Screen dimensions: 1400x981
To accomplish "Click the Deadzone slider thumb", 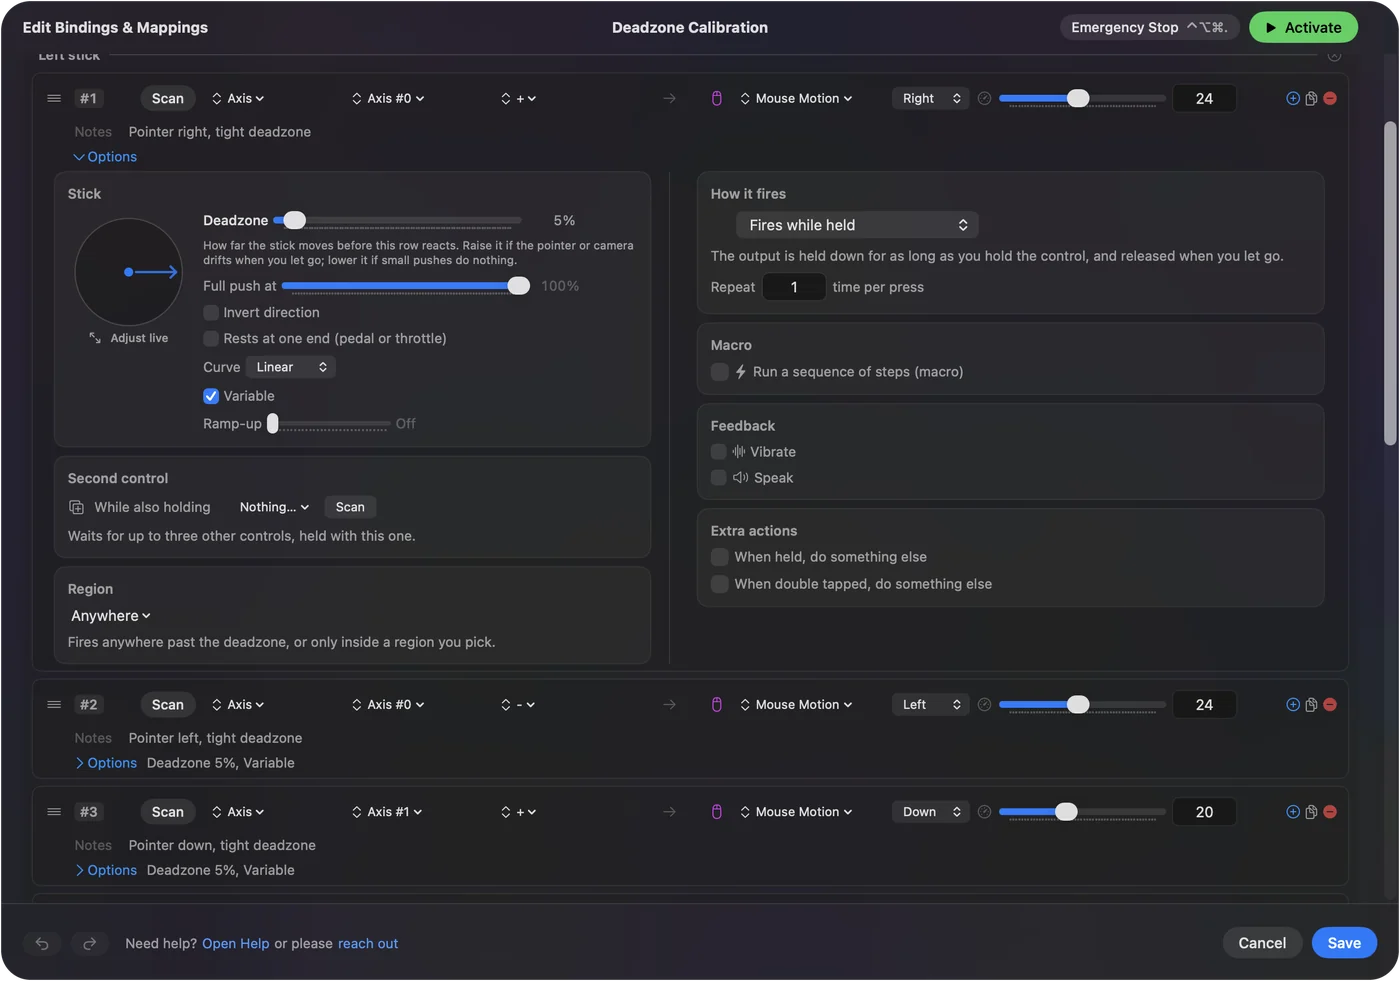I will 295,220.
